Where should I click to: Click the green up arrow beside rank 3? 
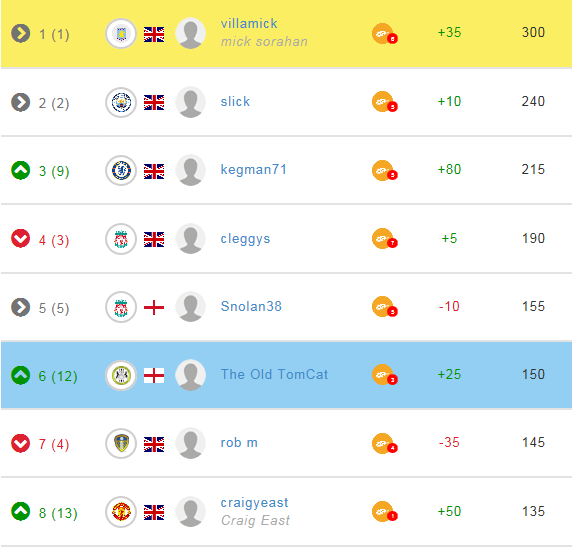(x=21, y=170)
